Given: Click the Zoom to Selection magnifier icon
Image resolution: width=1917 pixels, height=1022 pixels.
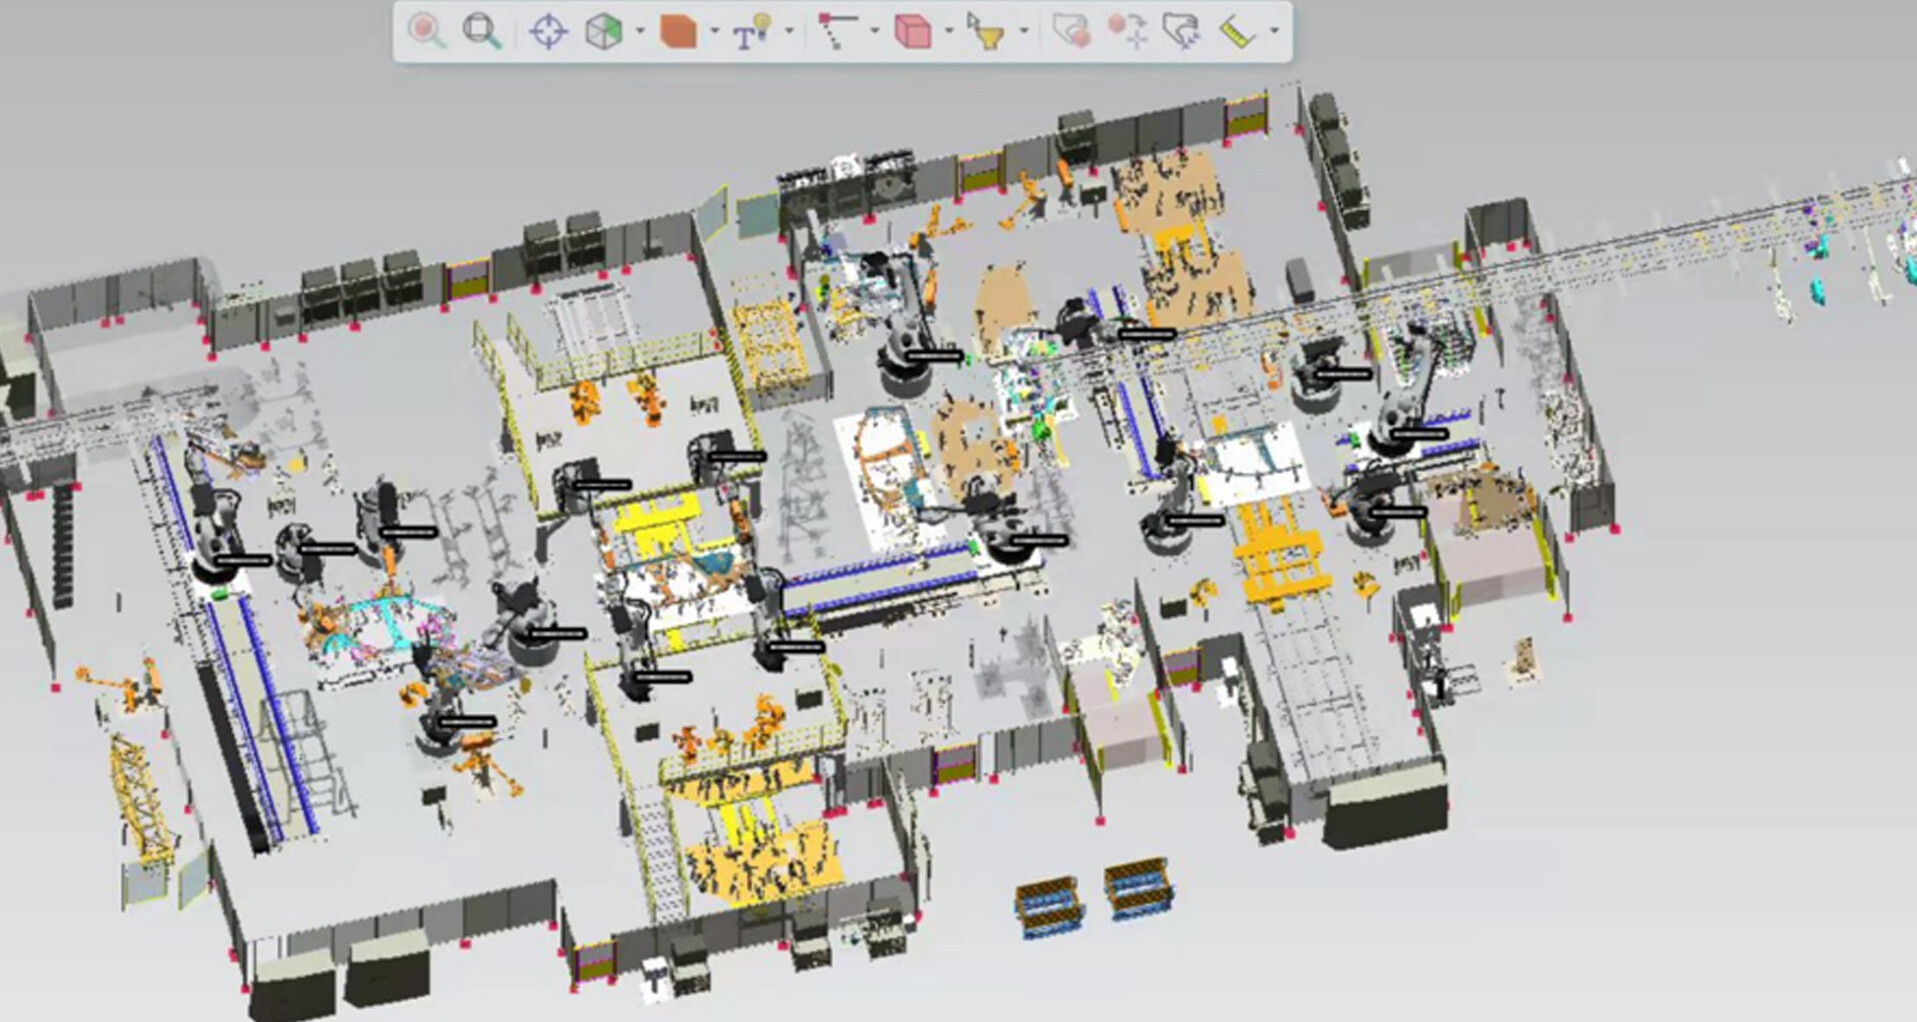Looking at the screenshot, I should [x=426, y=31].
